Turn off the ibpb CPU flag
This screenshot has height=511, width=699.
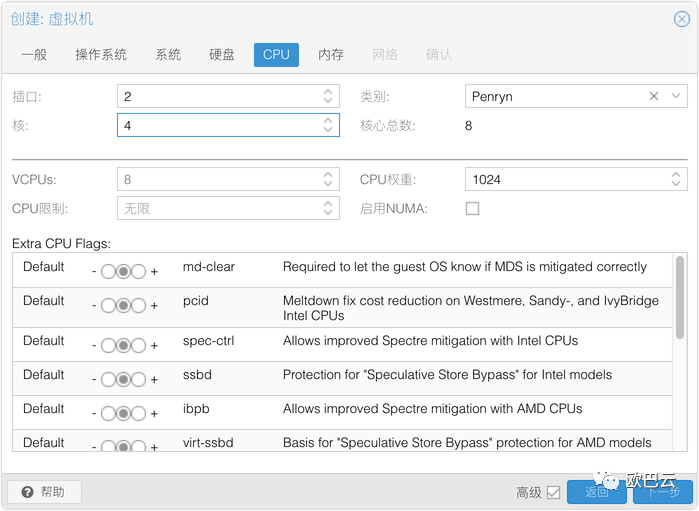click(x=108, y=414)
